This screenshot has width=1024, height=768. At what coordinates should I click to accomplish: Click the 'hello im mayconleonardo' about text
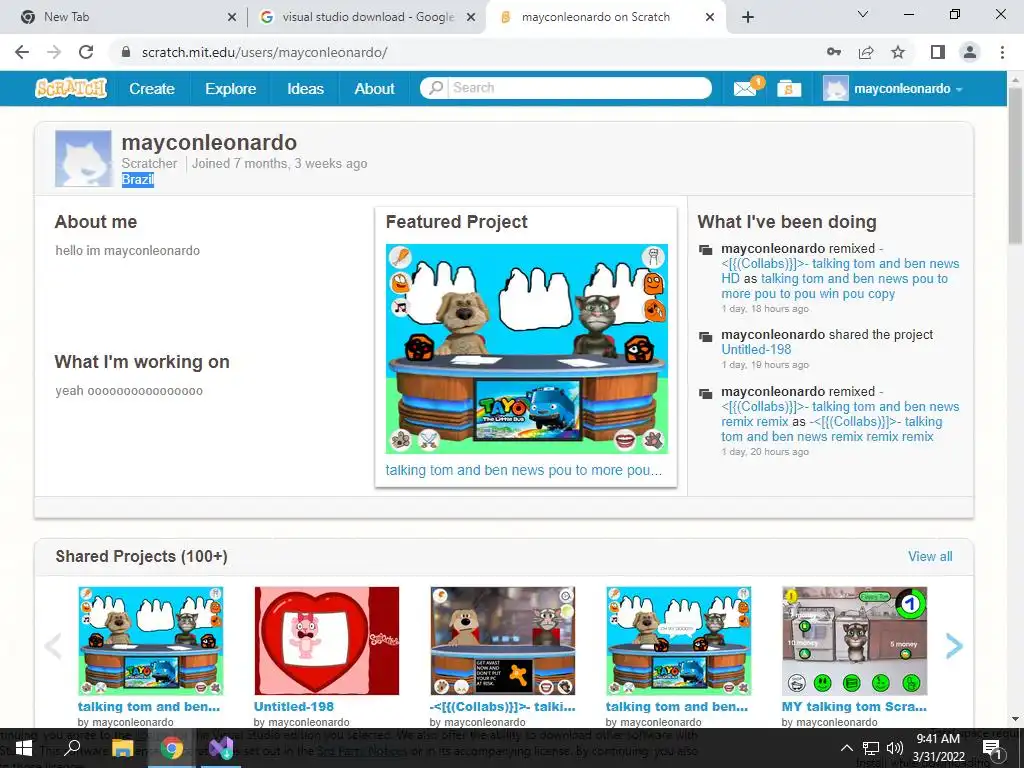pos(128,251)
